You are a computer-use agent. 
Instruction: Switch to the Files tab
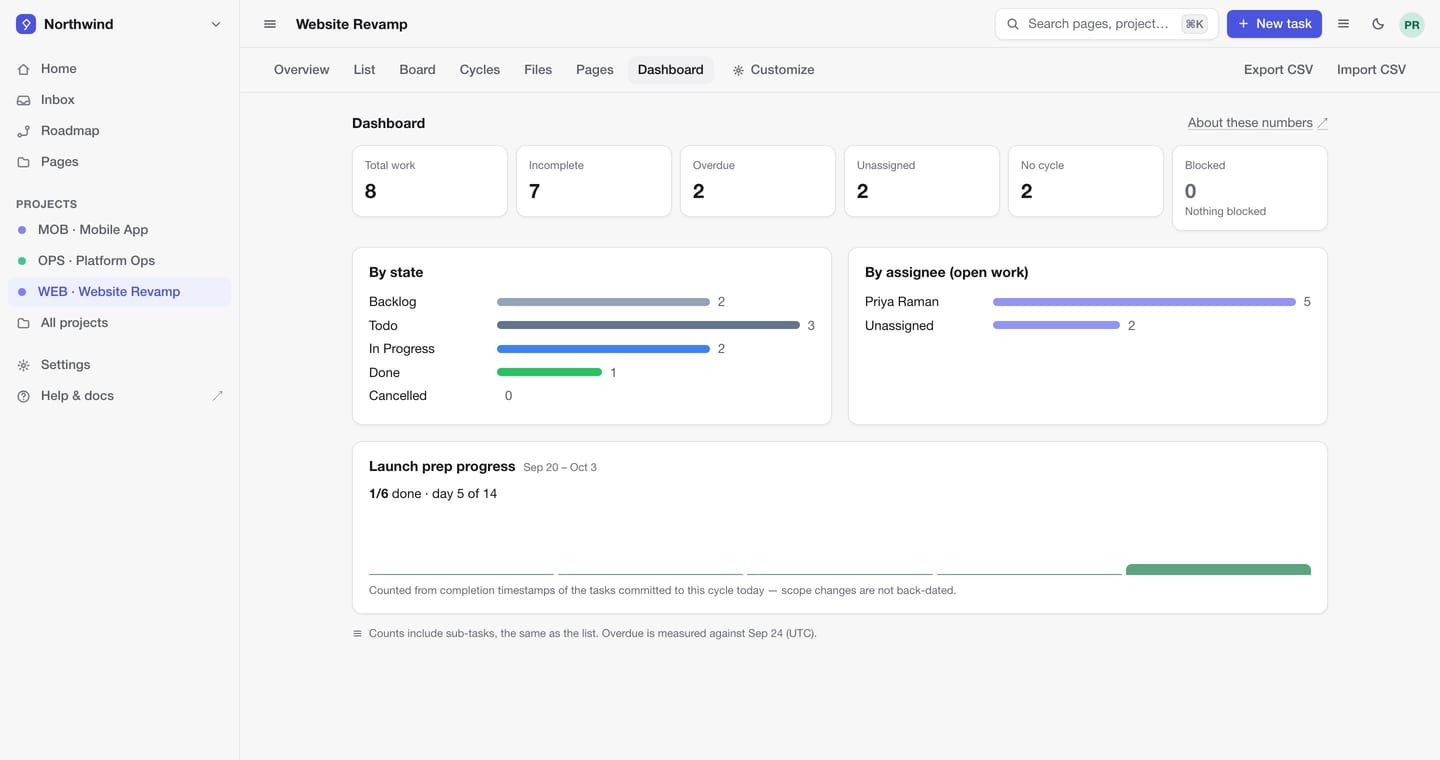tap(538, 70)
